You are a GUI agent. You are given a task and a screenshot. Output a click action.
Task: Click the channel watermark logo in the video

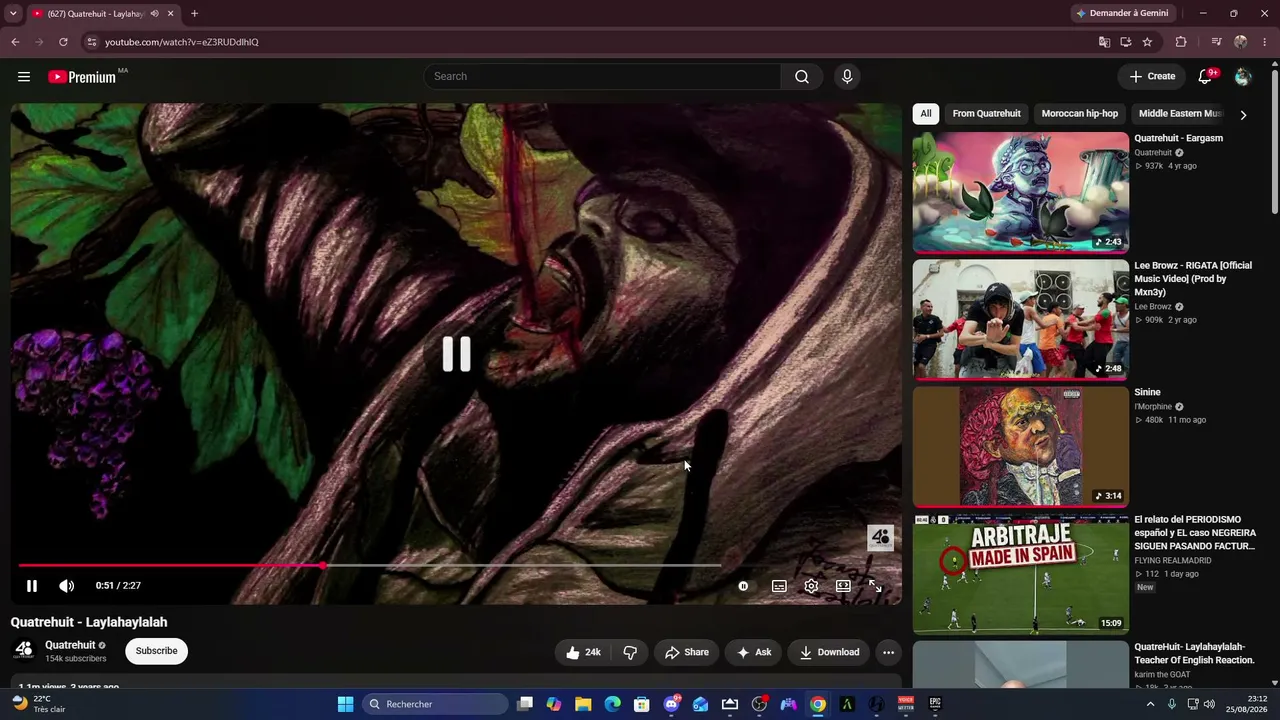tap(880, 538)
